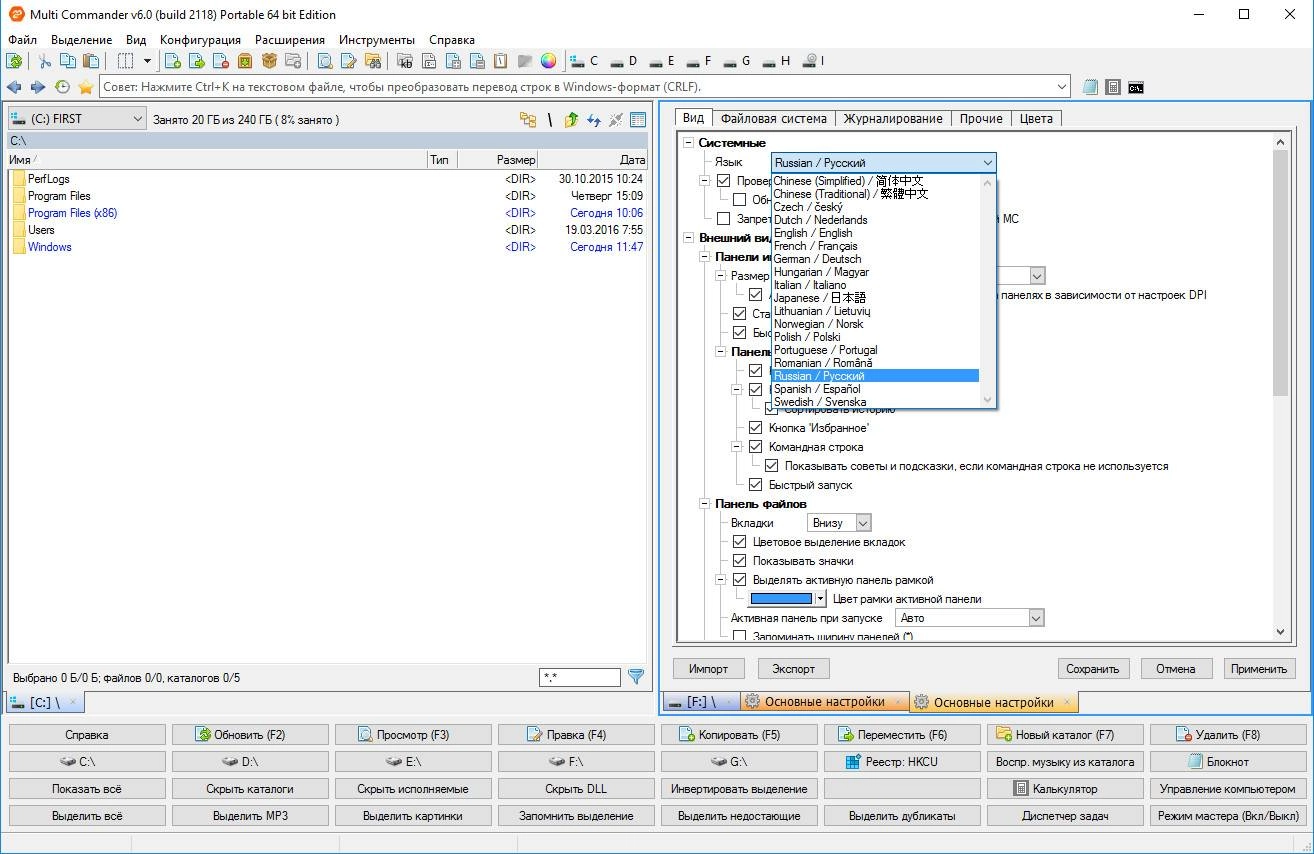
Task: Collapse the 'Системные' section
Action: pos(688,143)
